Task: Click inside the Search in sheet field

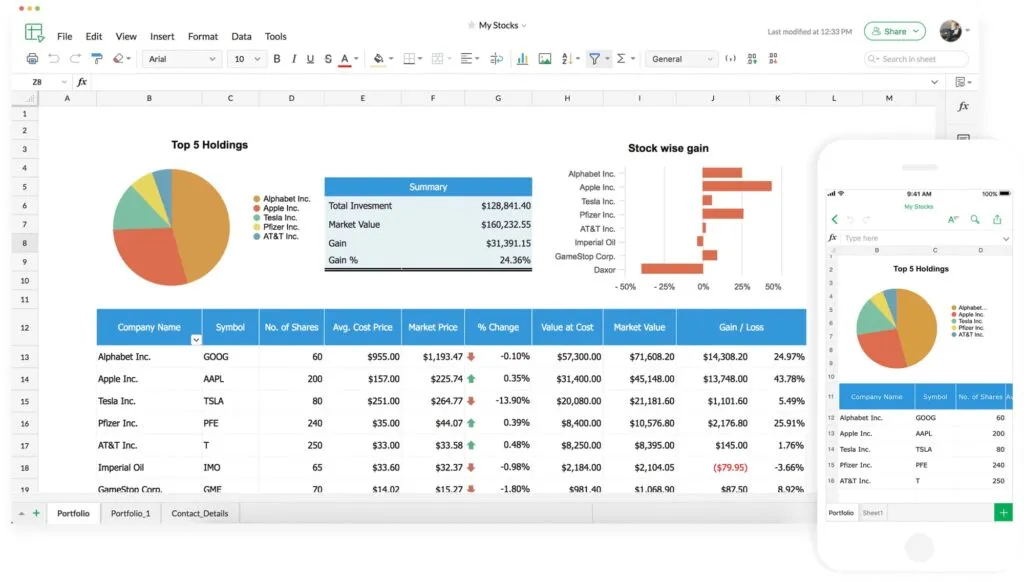Action: pyautogui.click(x=916, y=58)
